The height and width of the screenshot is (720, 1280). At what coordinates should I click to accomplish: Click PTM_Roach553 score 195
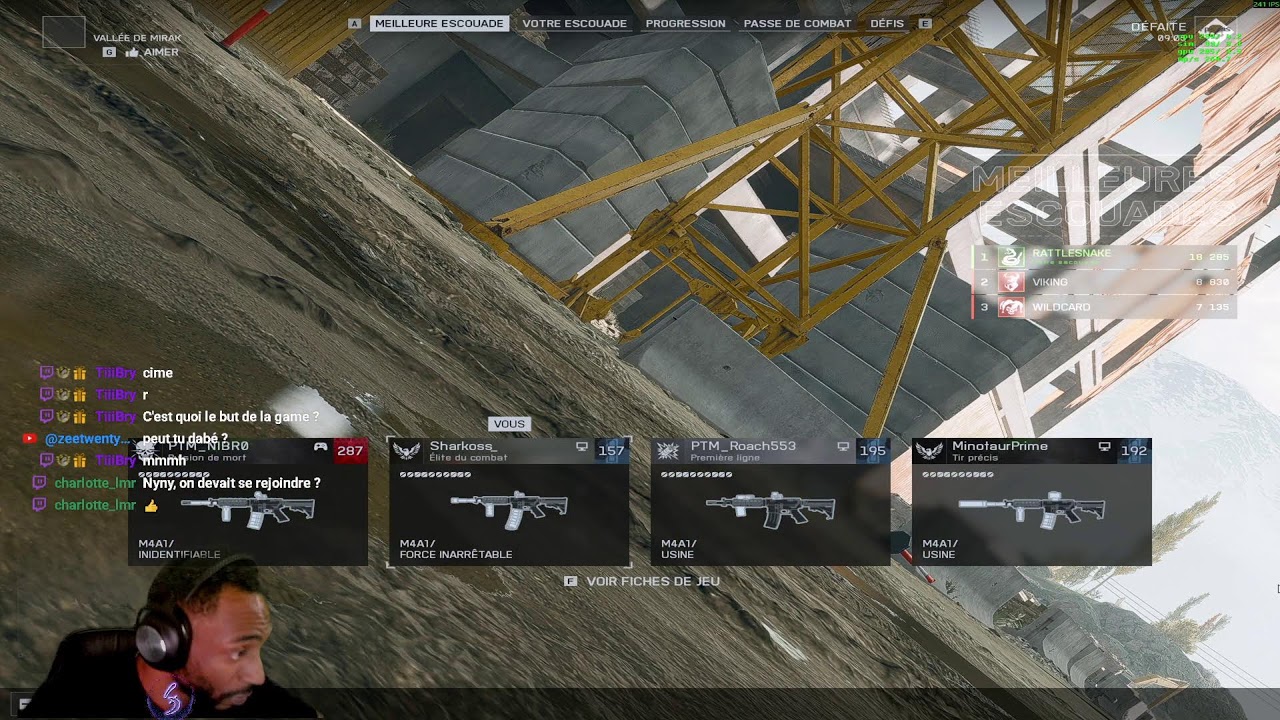coord(872,451)
